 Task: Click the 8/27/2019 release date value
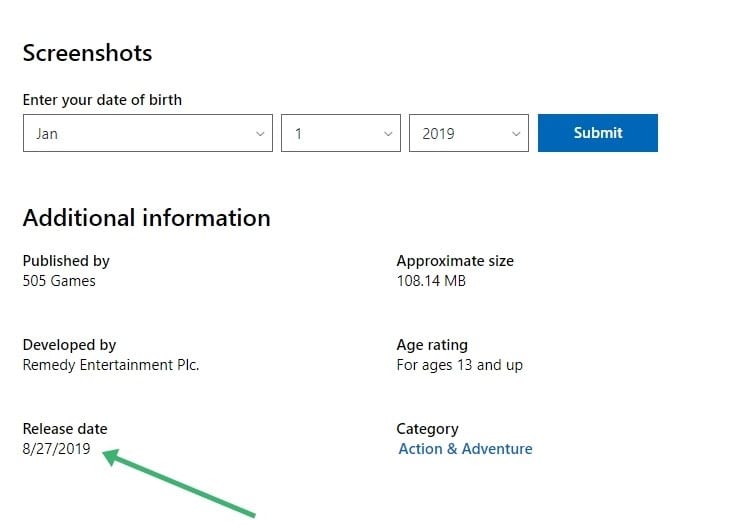click(x=56, y=449)
